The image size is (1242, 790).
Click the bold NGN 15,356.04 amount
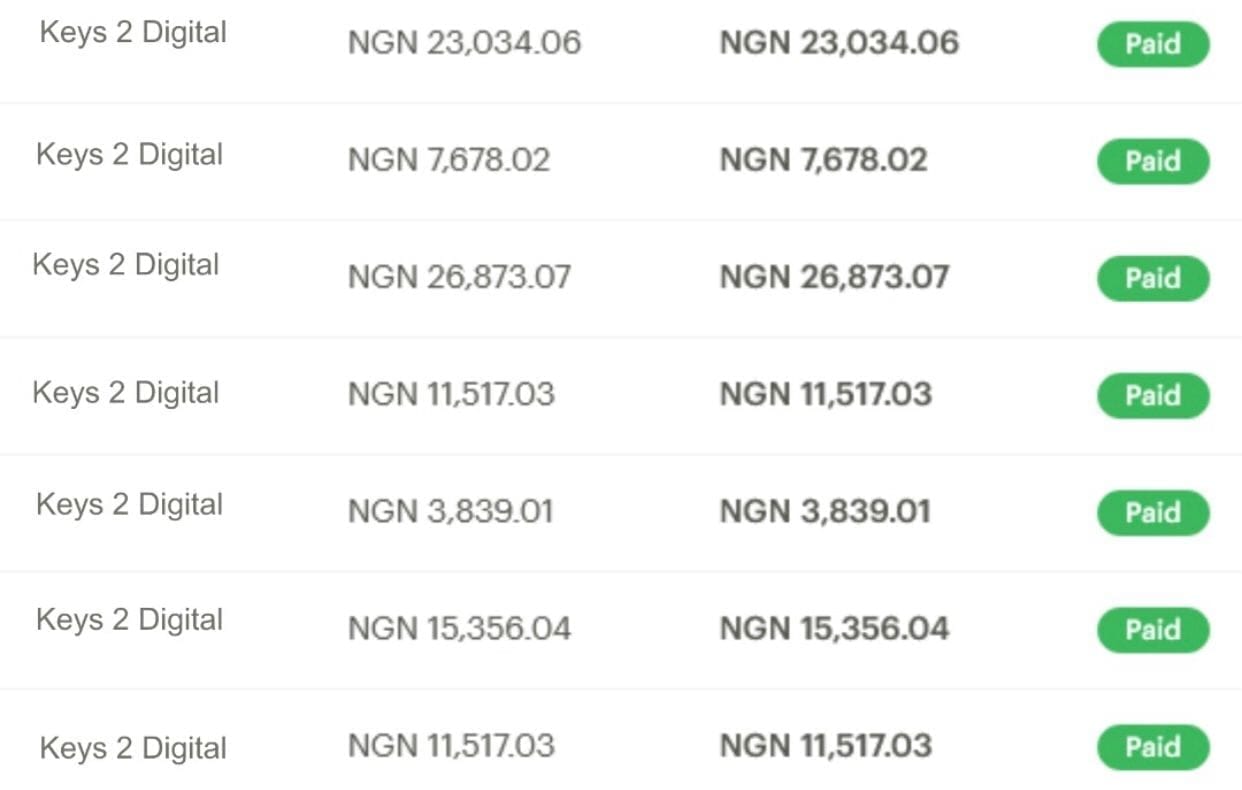(834, 628)
